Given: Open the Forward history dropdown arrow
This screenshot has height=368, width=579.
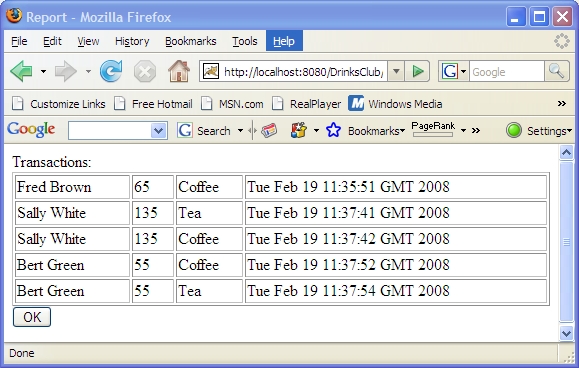Looking at the screenshot, I should pos(88,71).
